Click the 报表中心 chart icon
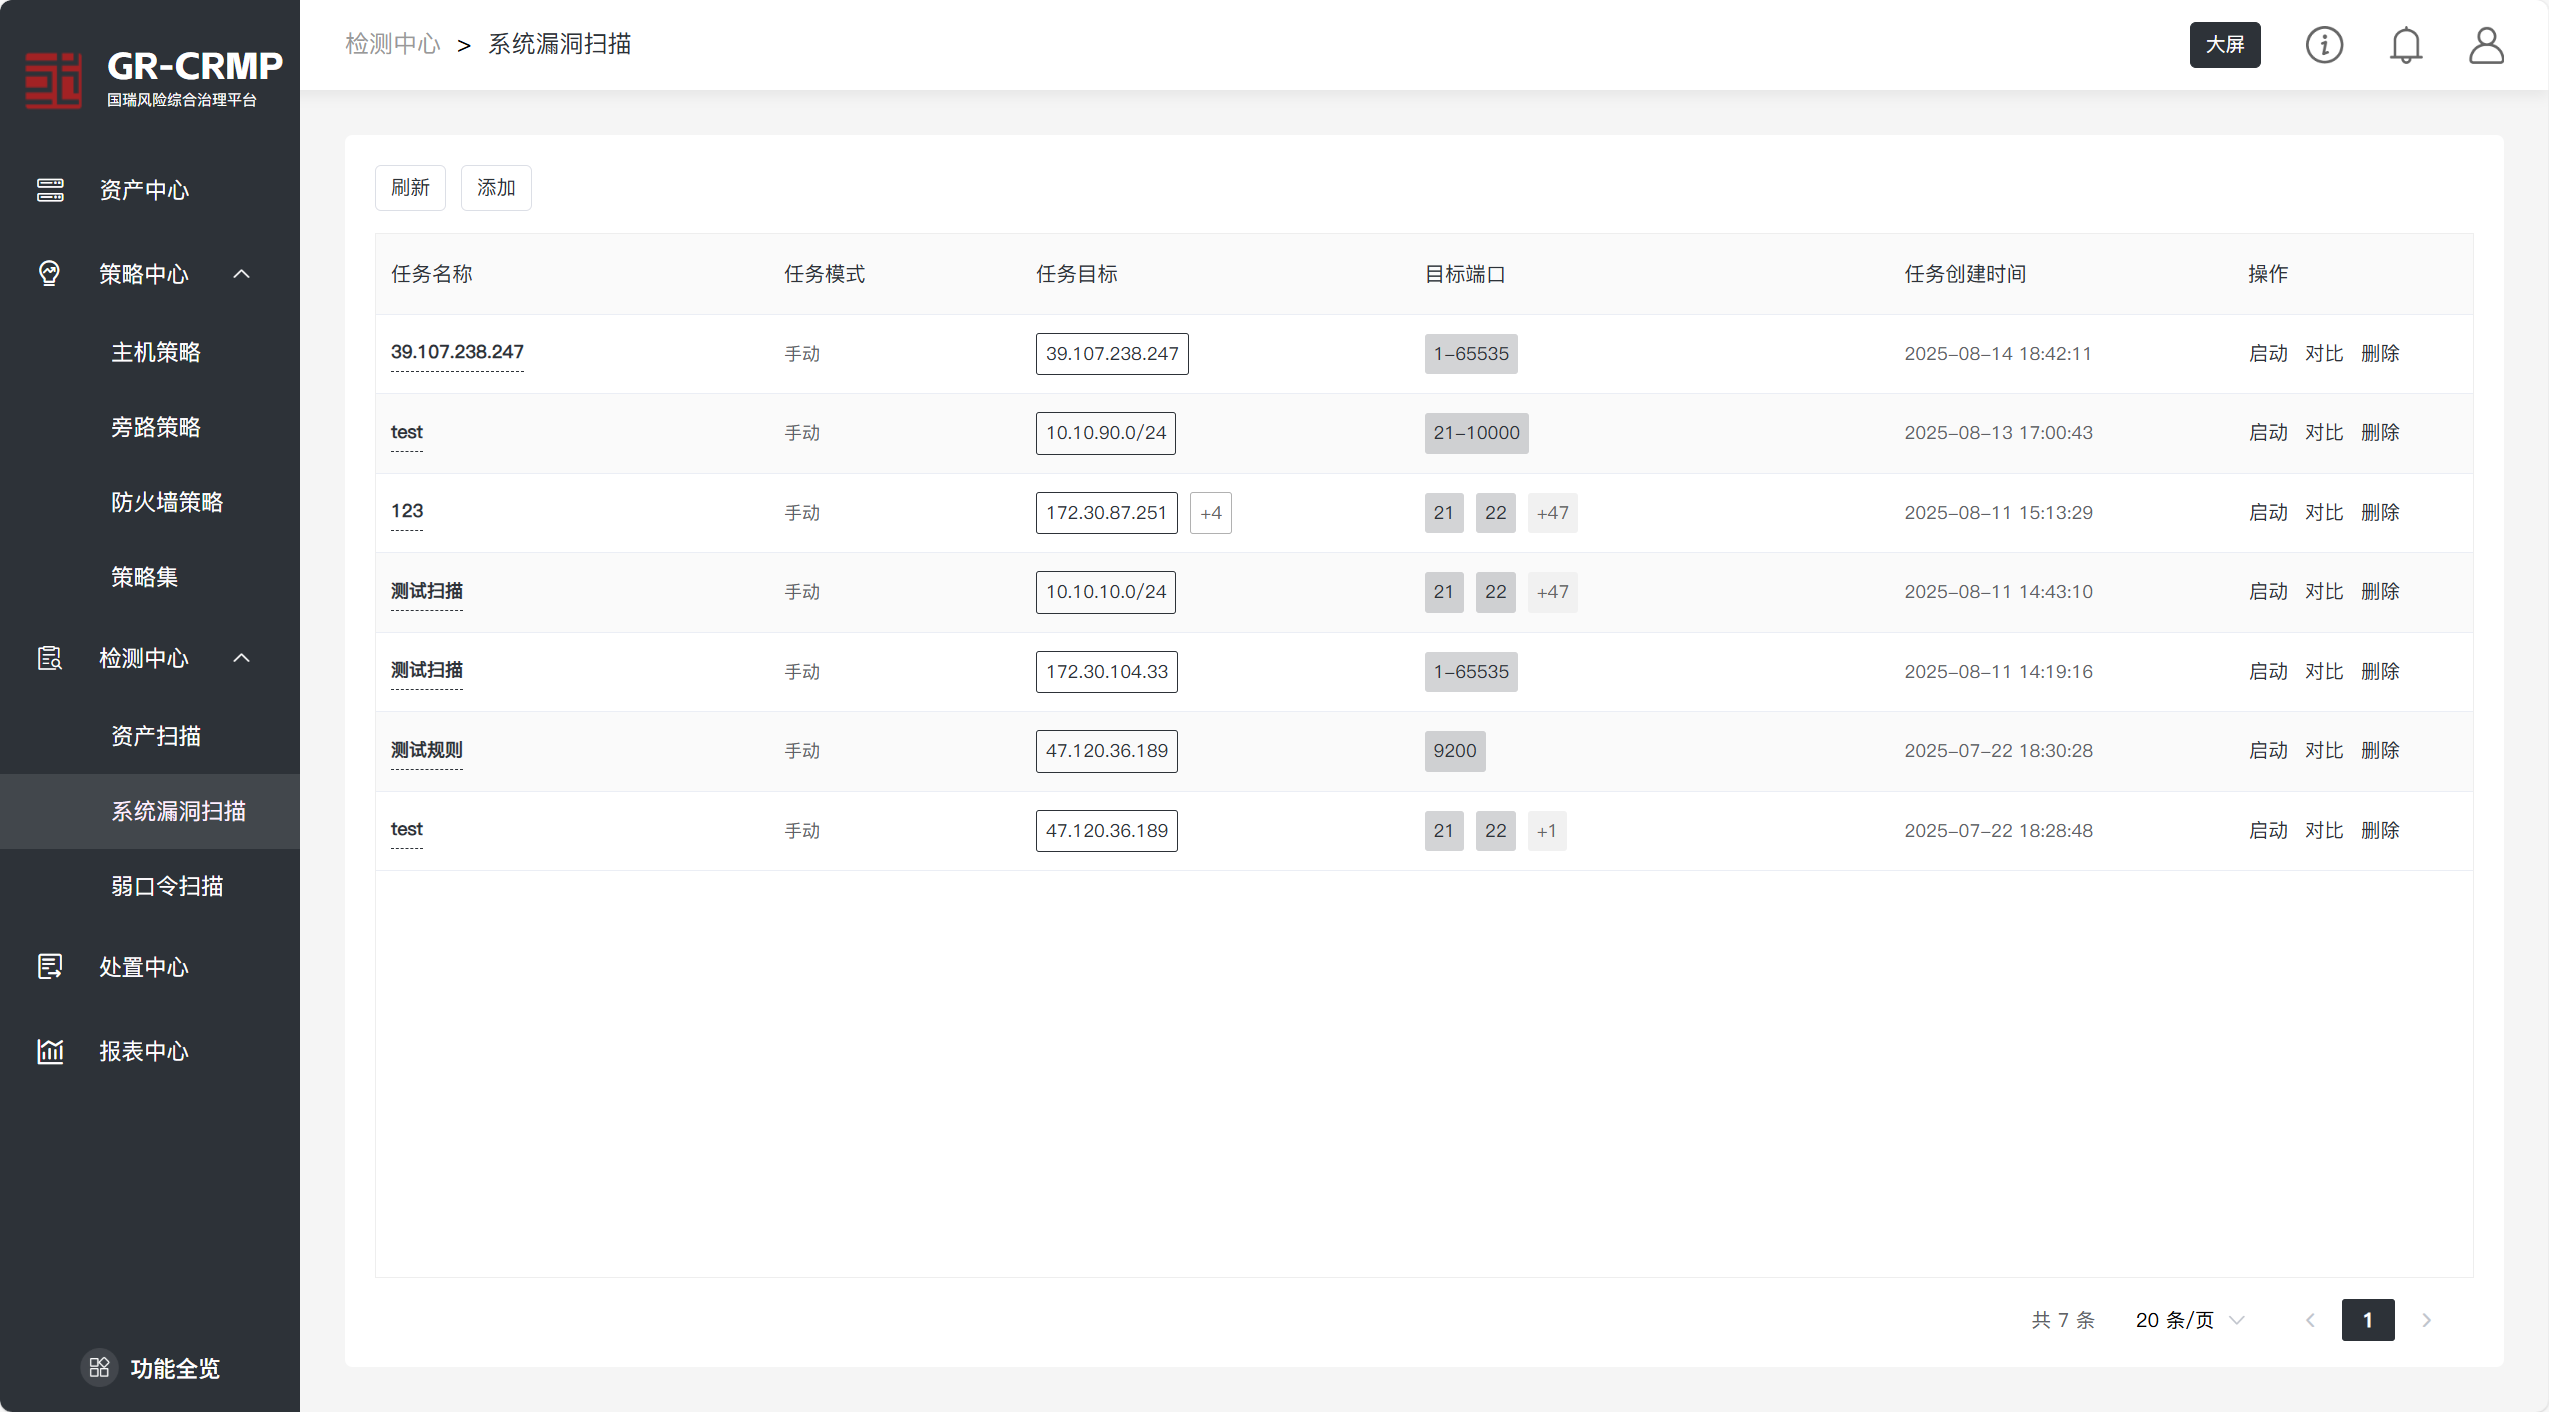The width and height of the screenshot is (2549, 1412). [x=50, y=1051]
